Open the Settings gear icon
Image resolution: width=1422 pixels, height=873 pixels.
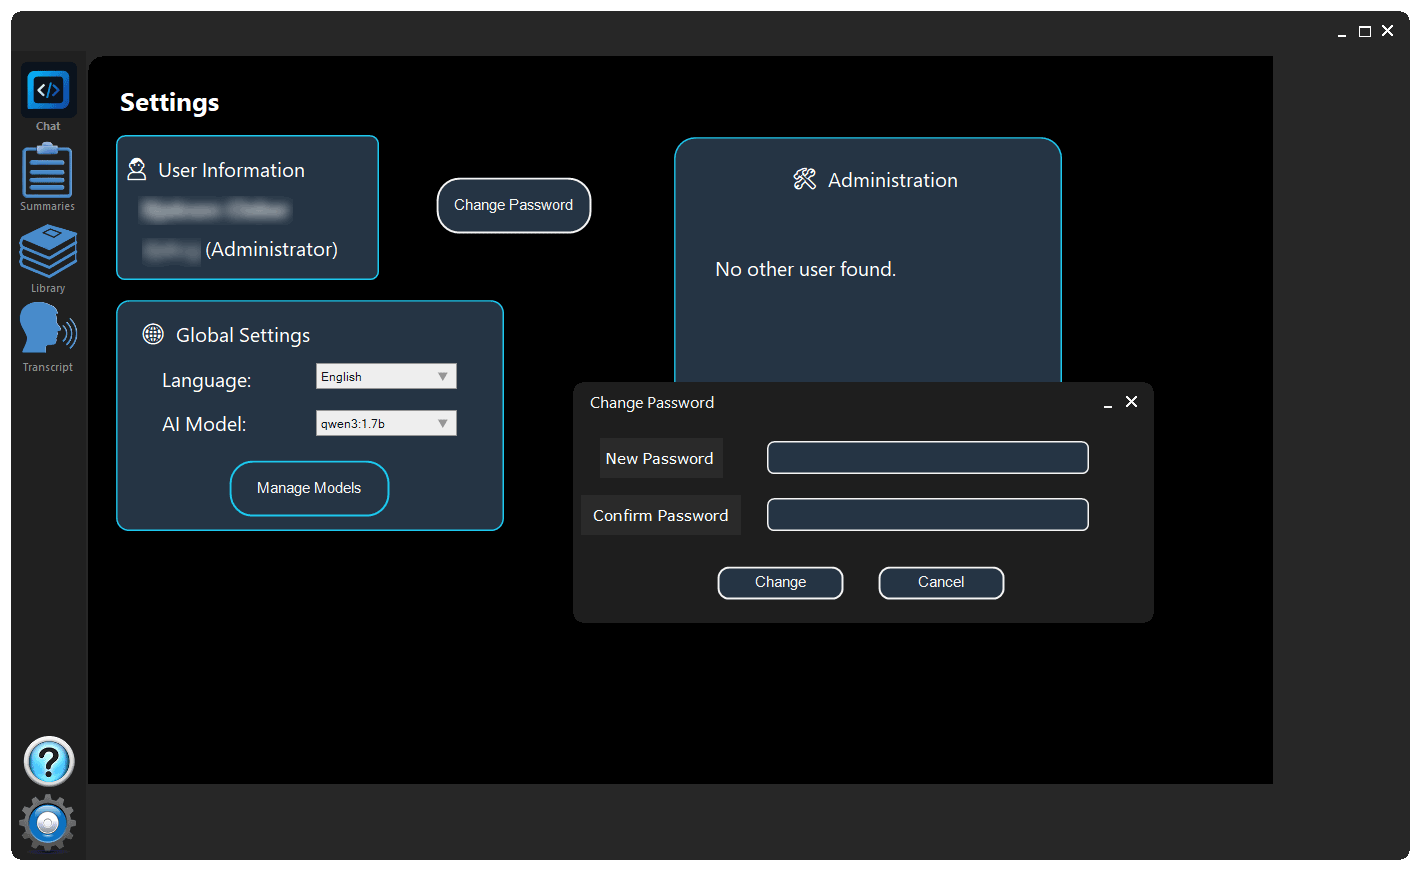[47, 823]
